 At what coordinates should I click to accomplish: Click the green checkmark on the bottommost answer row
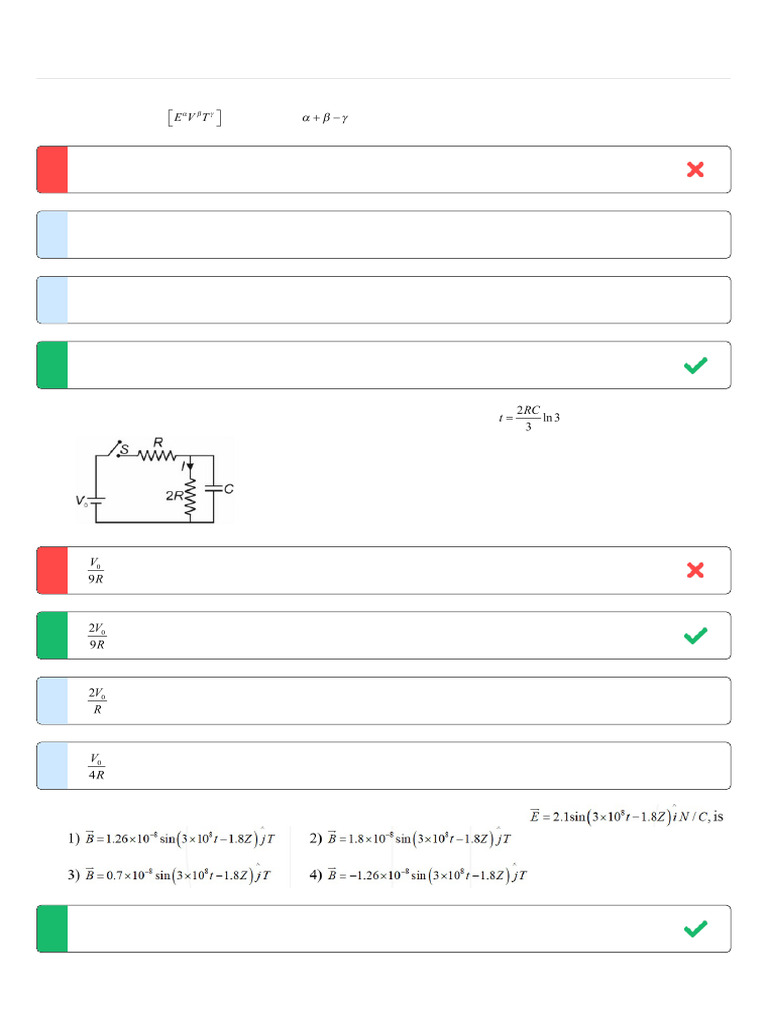coord(695,929)
